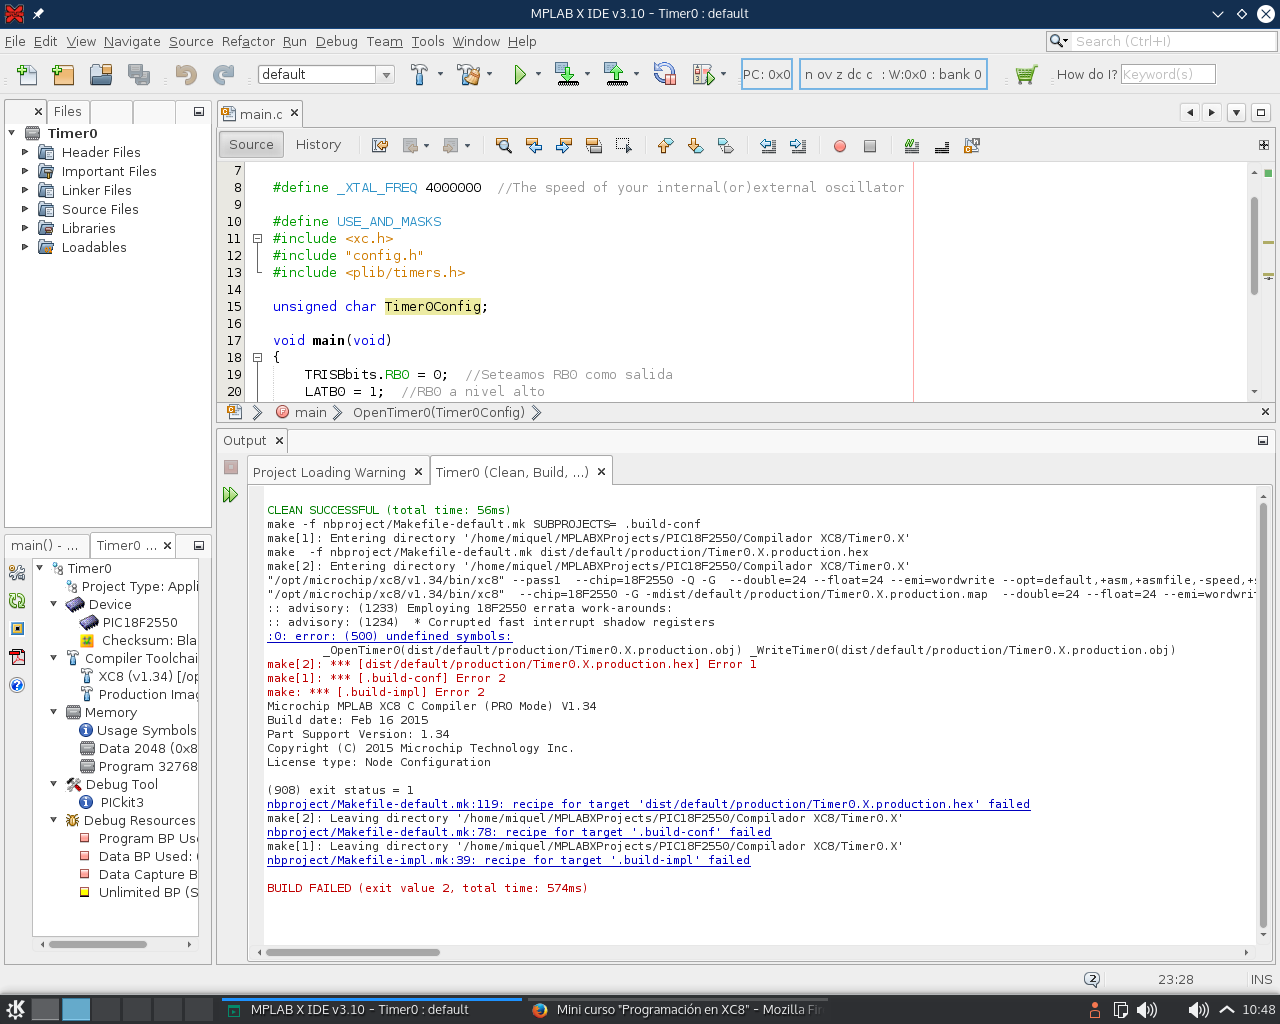Viewport: 1280px width, 1024px height.
Task: Open the PDF datasheet icon in dashboard sidebar
Action: click(x=17, y=657)
